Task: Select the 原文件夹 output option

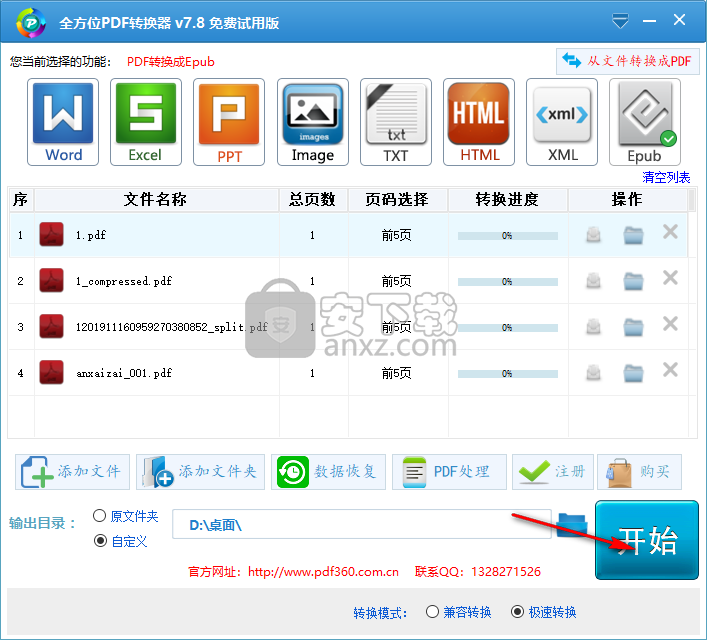Action: [x=126, y=516]
